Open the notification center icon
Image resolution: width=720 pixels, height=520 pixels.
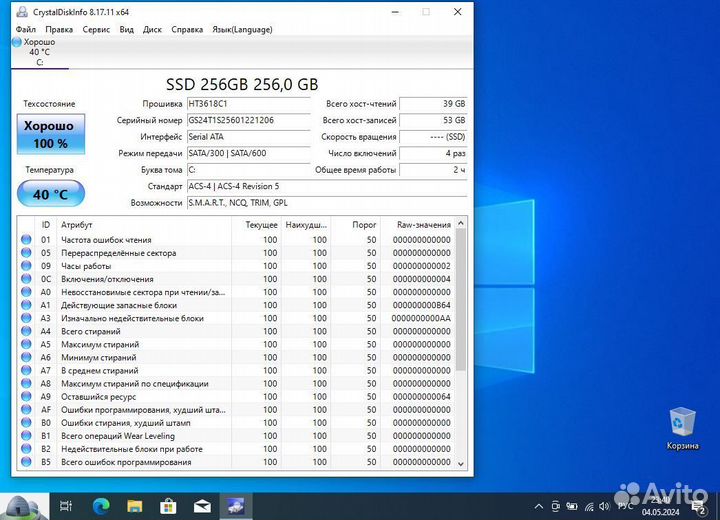(x=699, y=507)
